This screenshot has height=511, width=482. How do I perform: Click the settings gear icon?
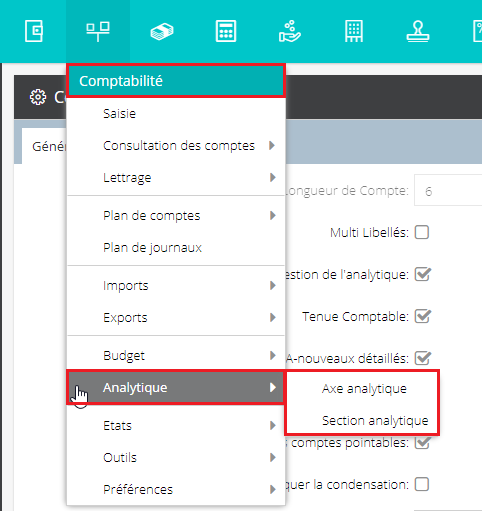click(38, 97)
